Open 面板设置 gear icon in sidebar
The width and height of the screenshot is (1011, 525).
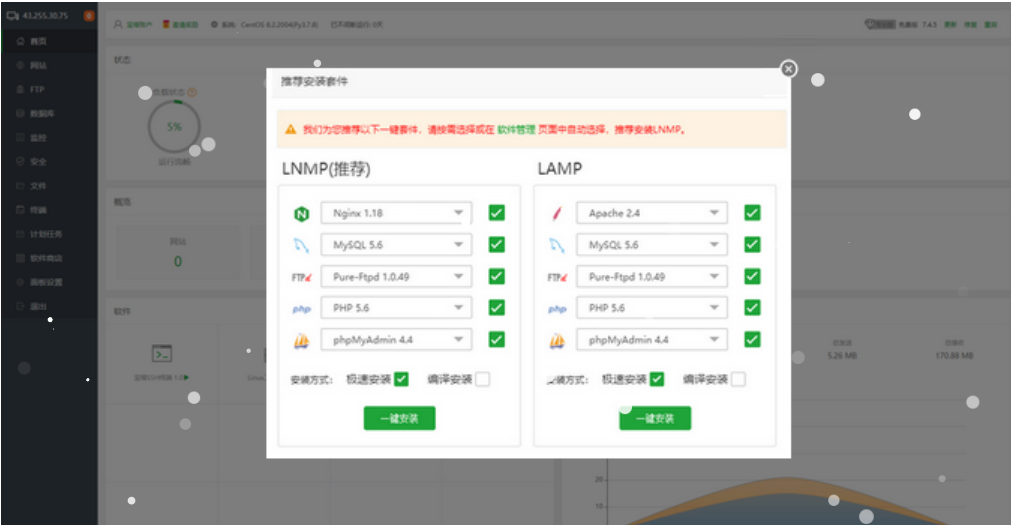click(20, 282)
